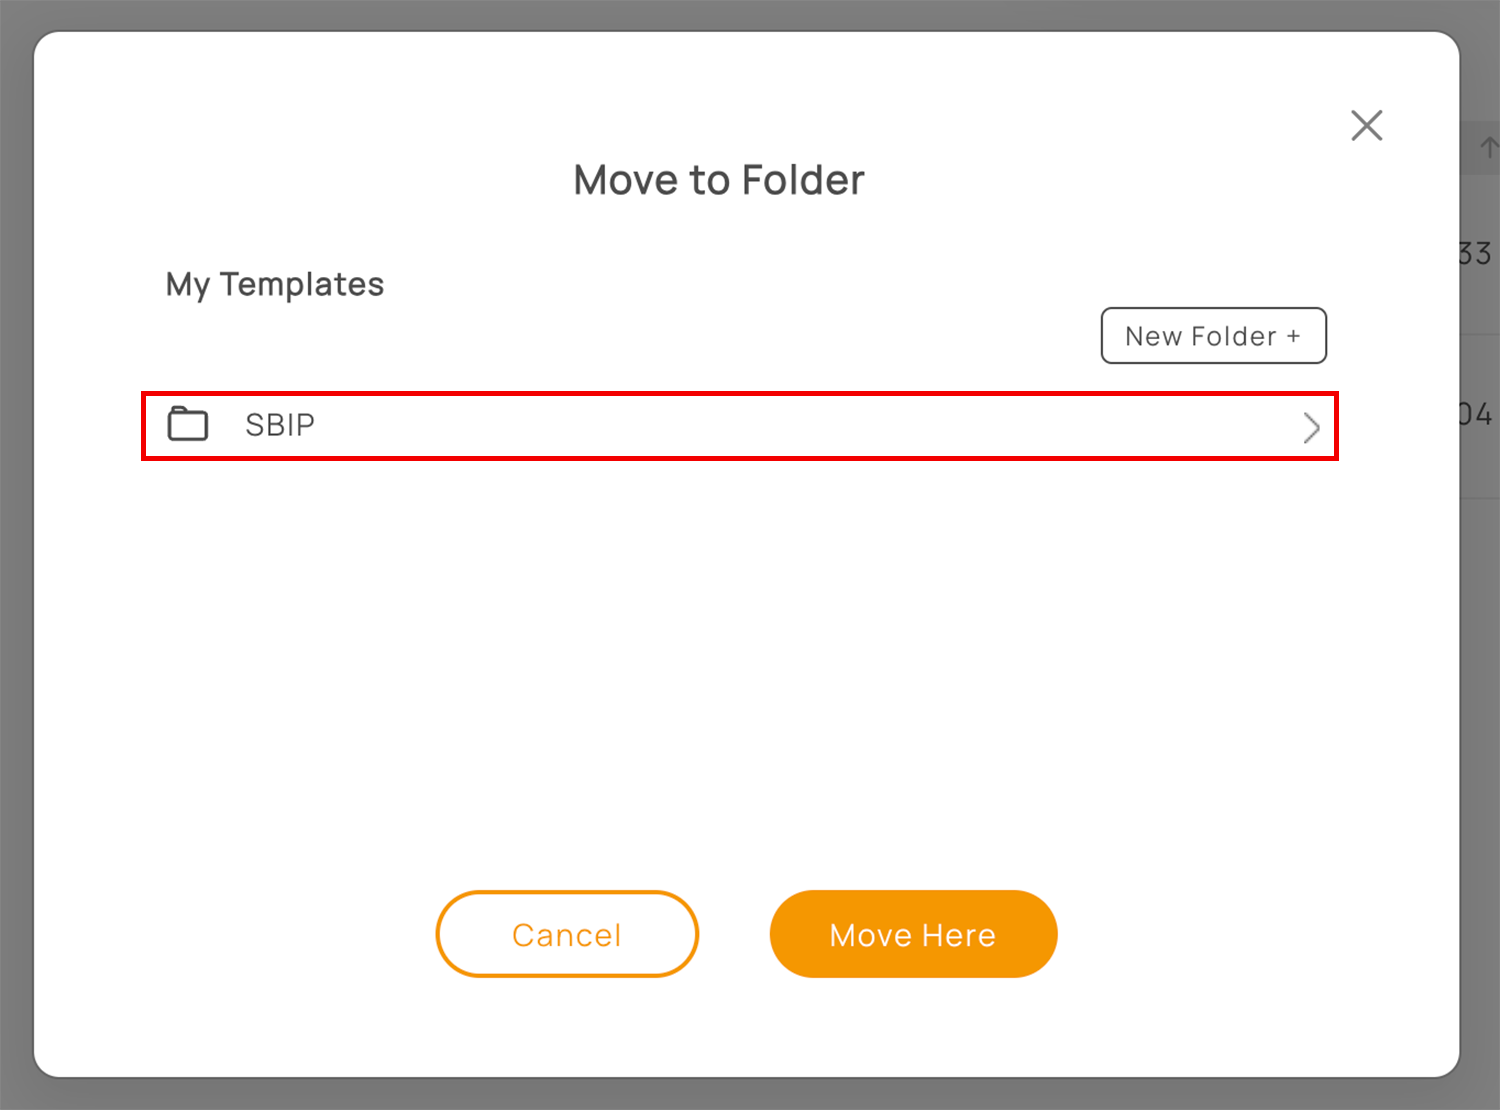Click the orange-outlined Cancel button
This screenshot has height=1110, width=1500.
(x=567, y=934)
